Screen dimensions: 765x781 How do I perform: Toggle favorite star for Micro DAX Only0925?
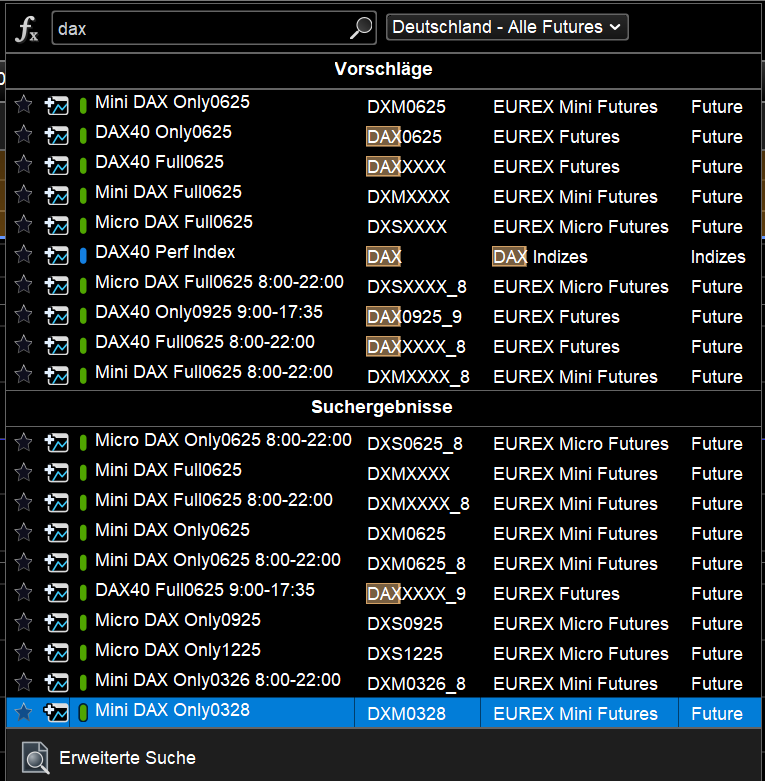[23, 622]
